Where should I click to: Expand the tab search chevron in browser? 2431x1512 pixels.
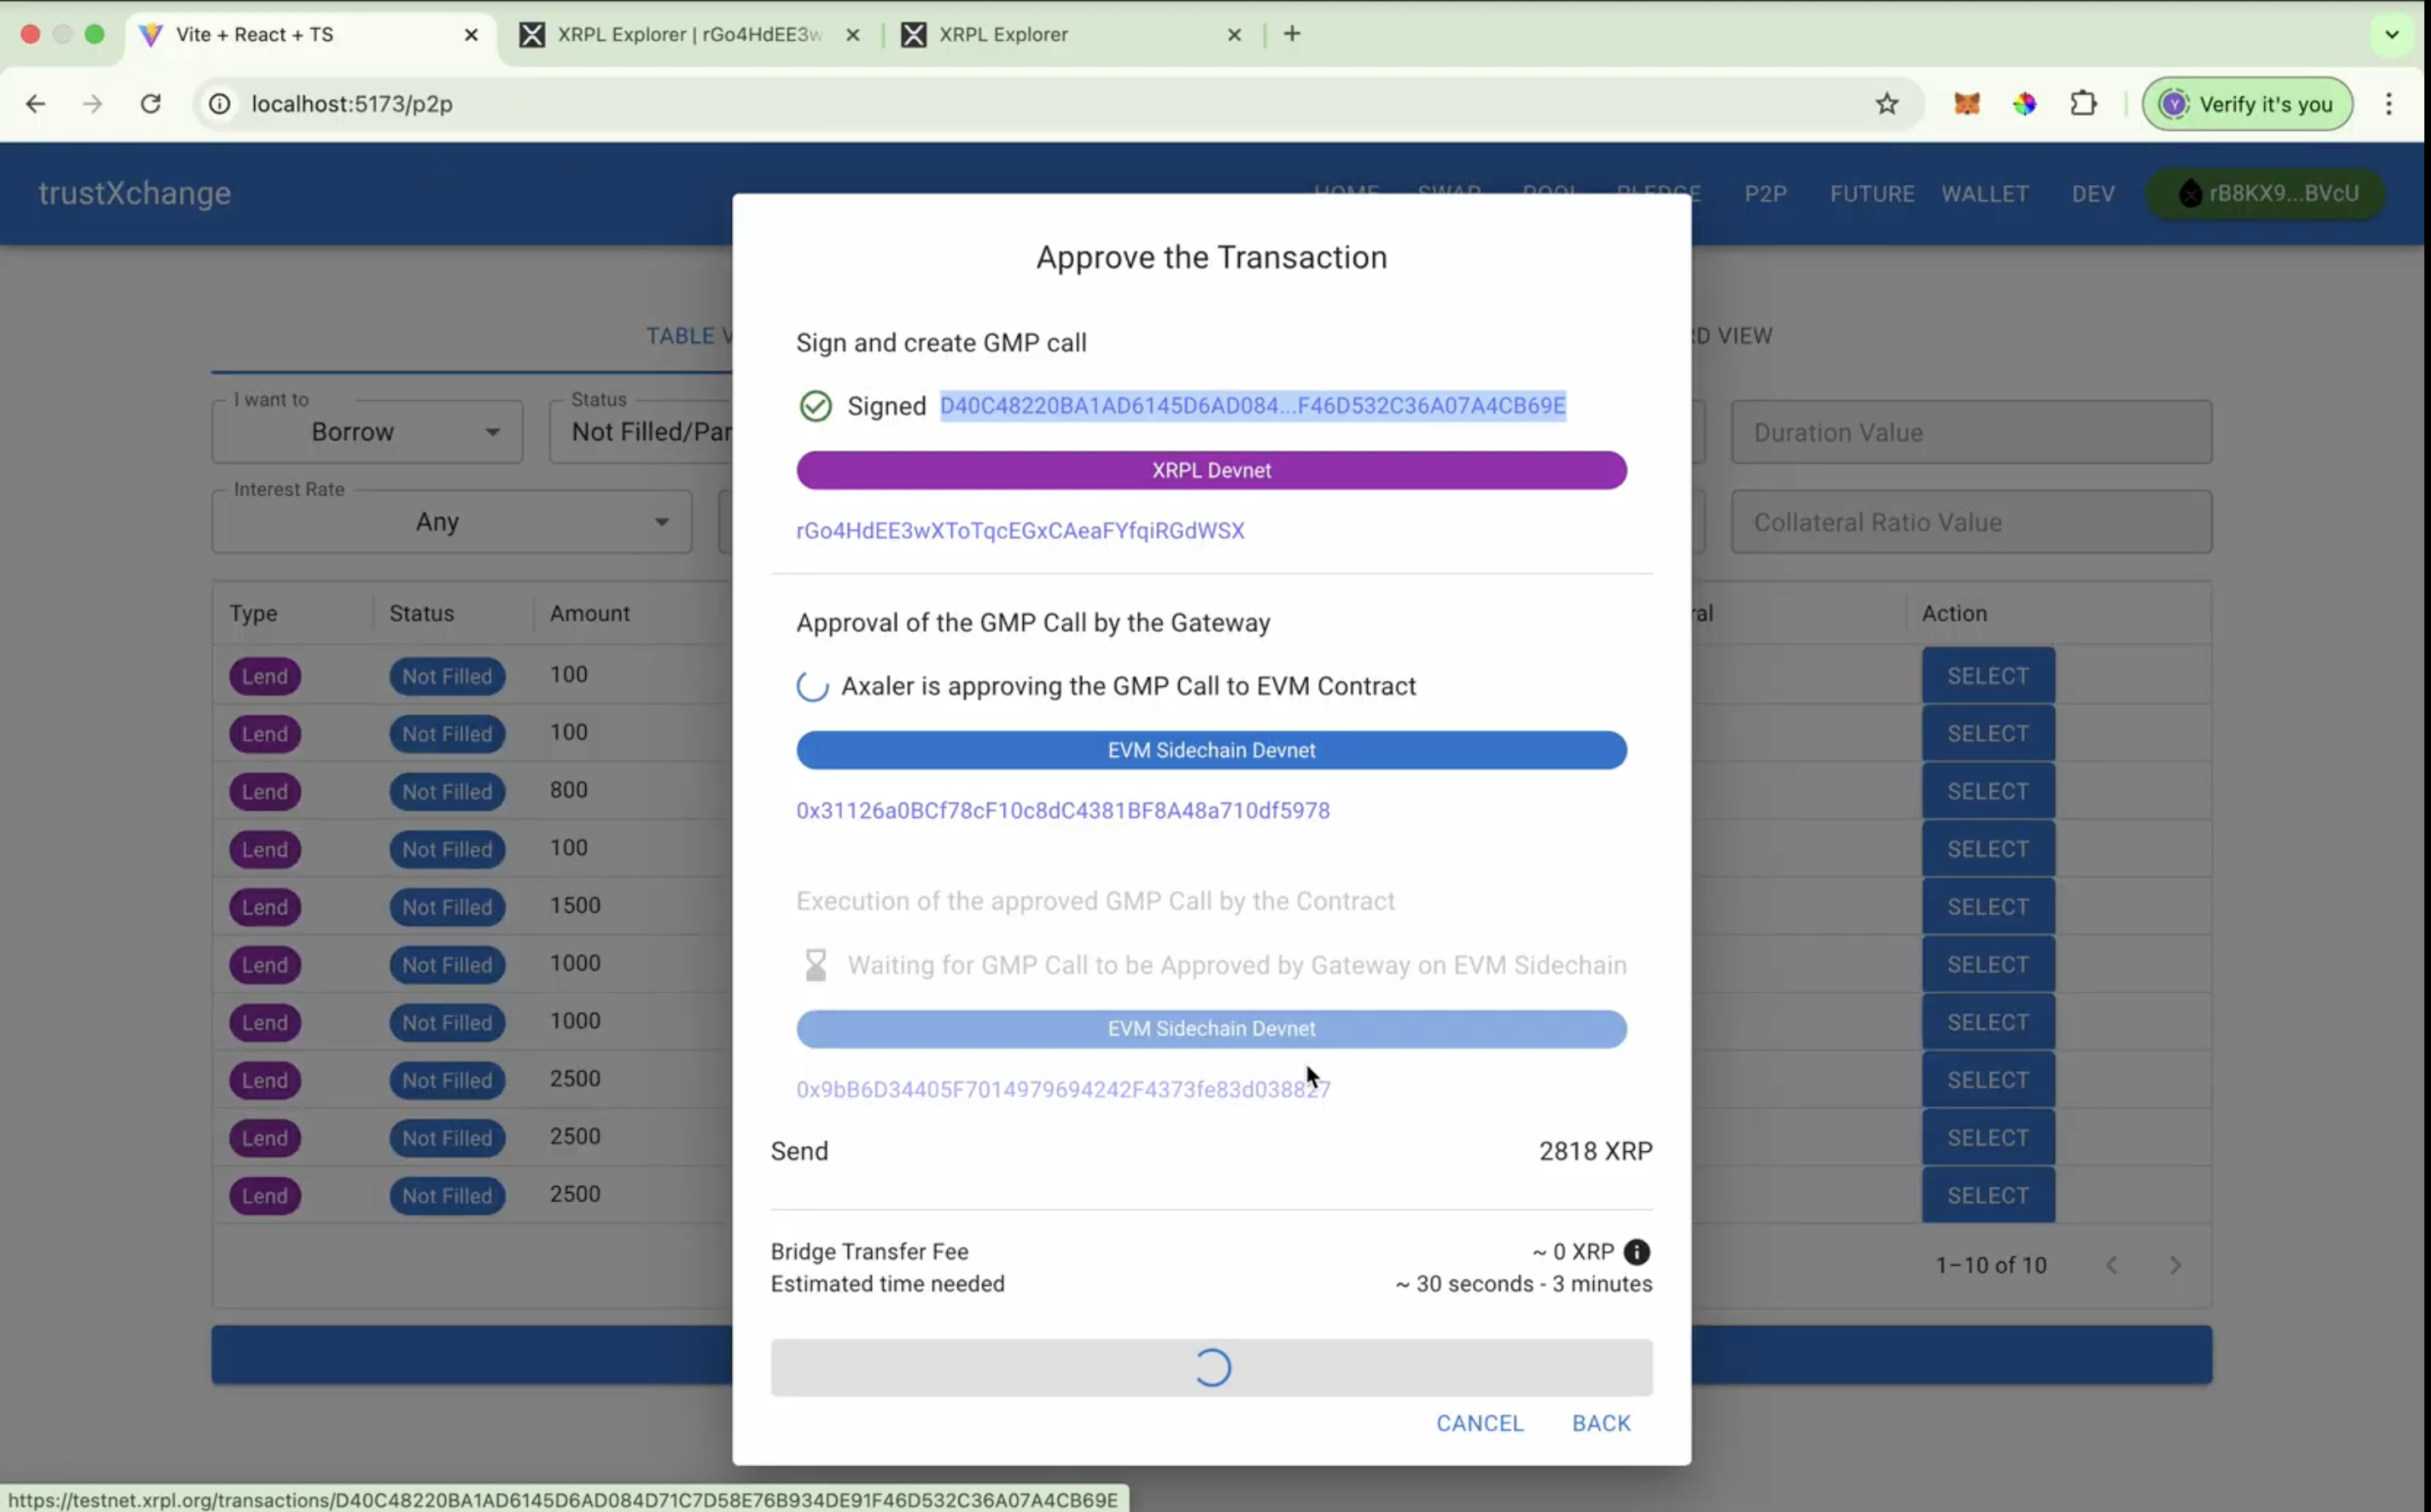point(2391,34)
